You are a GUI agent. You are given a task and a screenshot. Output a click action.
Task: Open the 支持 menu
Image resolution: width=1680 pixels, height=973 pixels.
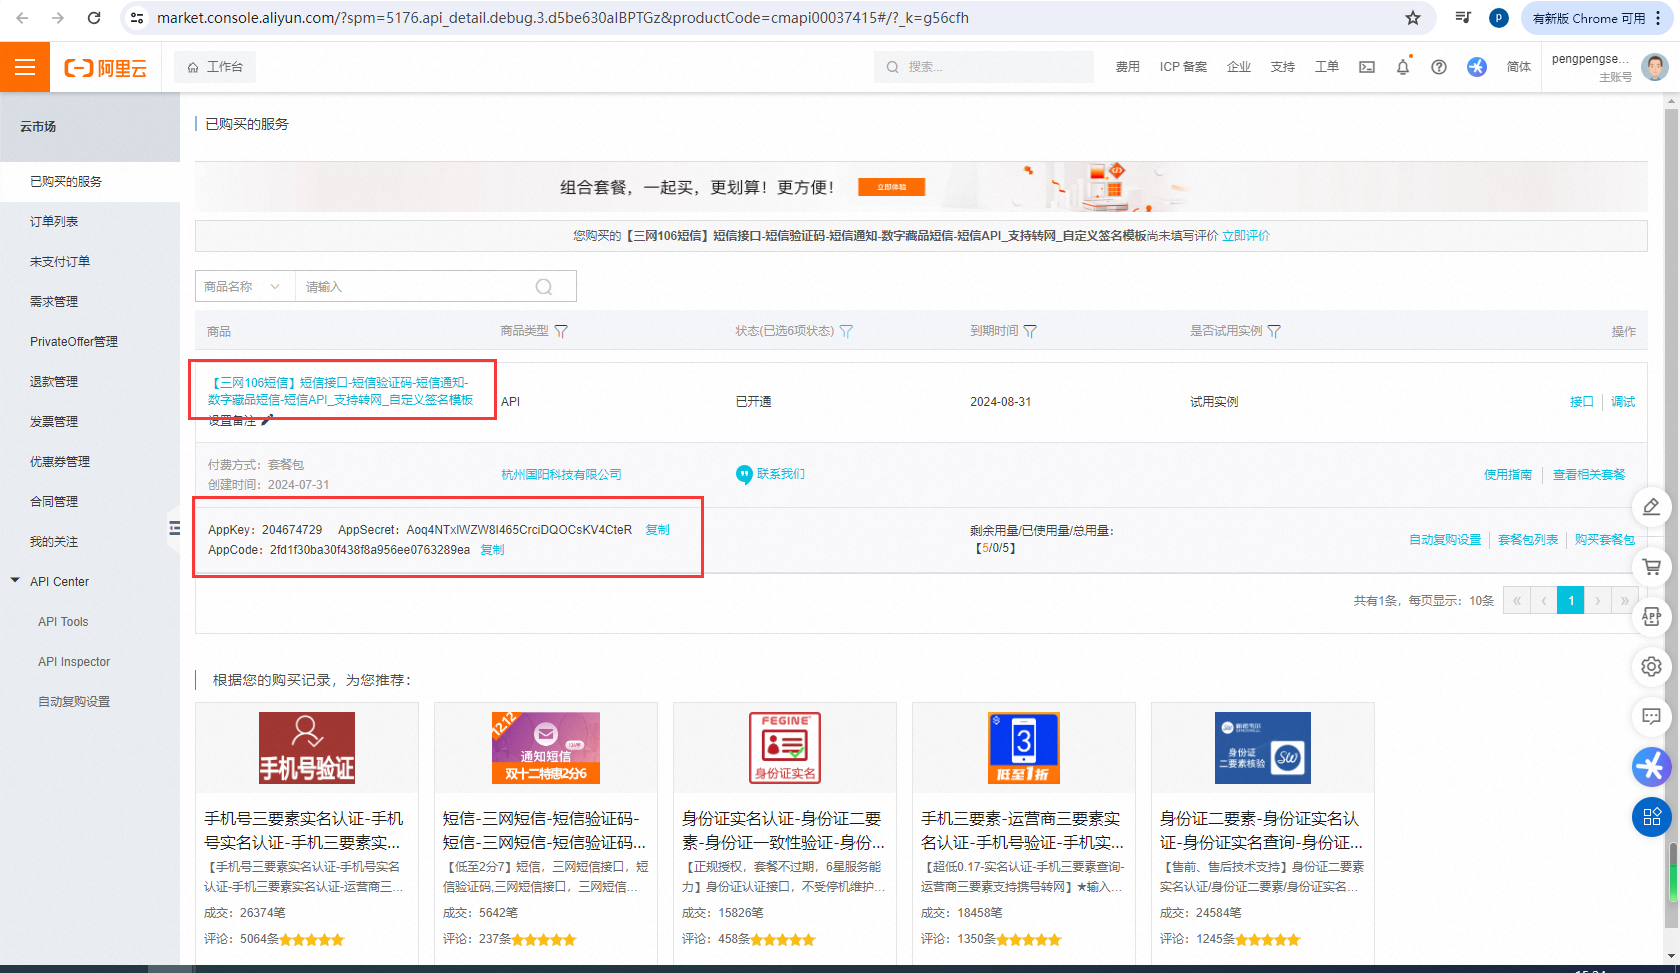pos(1283,67)
